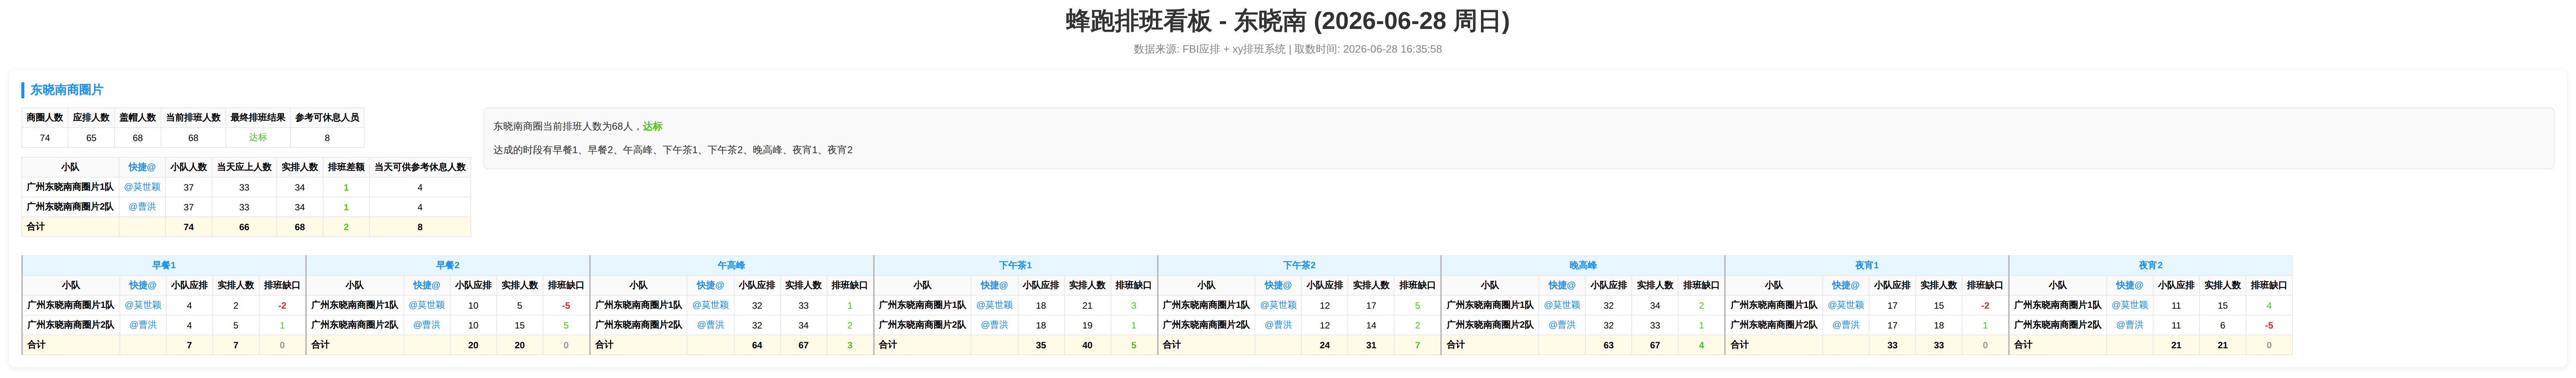2576x378 pixels.
Task: Click @曹洪 link in the 下午茶2 table
Action: tap(1278, 325)
